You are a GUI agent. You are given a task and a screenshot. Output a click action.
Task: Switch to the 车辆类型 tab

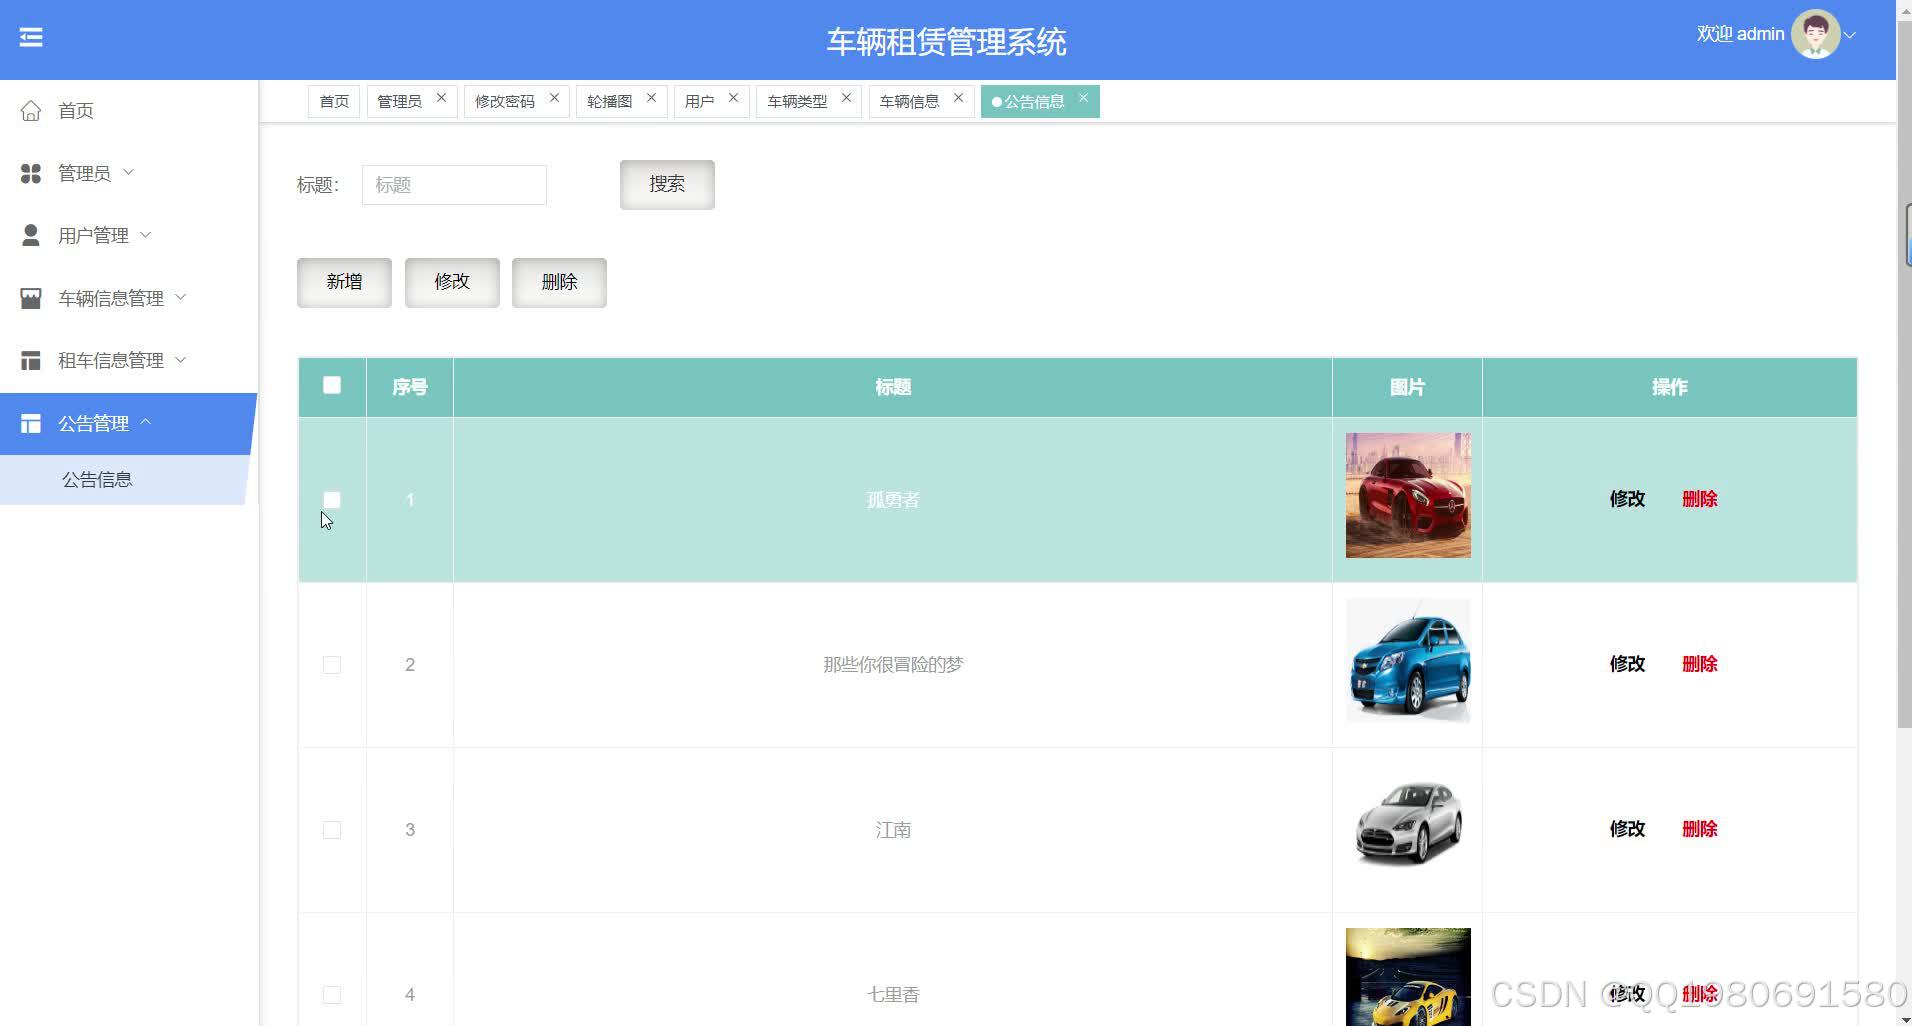point(797,100)
